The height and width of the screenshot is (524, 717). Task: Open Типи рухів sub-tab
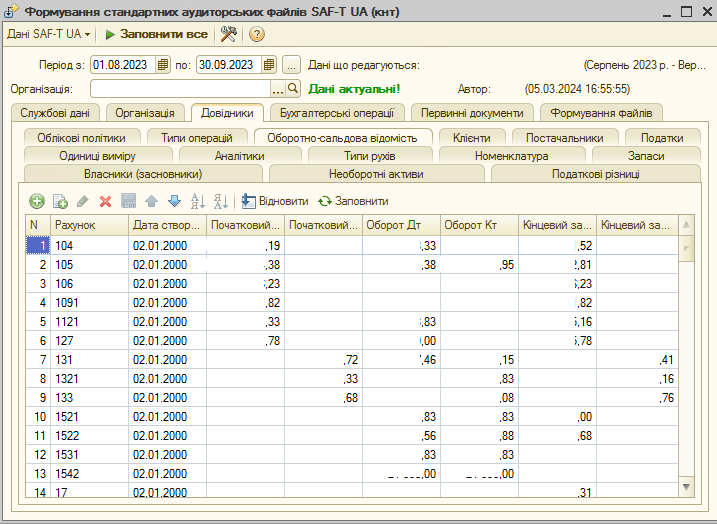click(x=369, y=156)
